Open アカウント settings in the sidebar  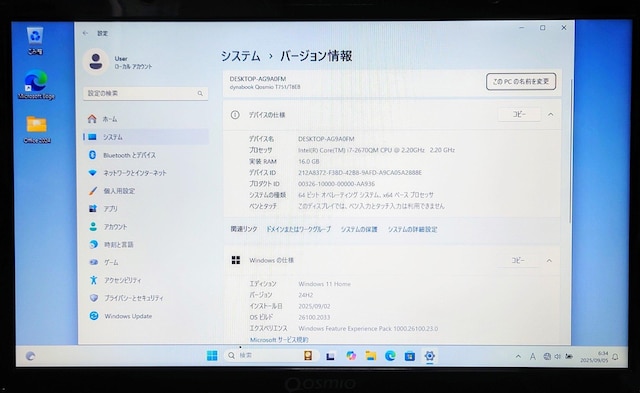pos(146,226)
